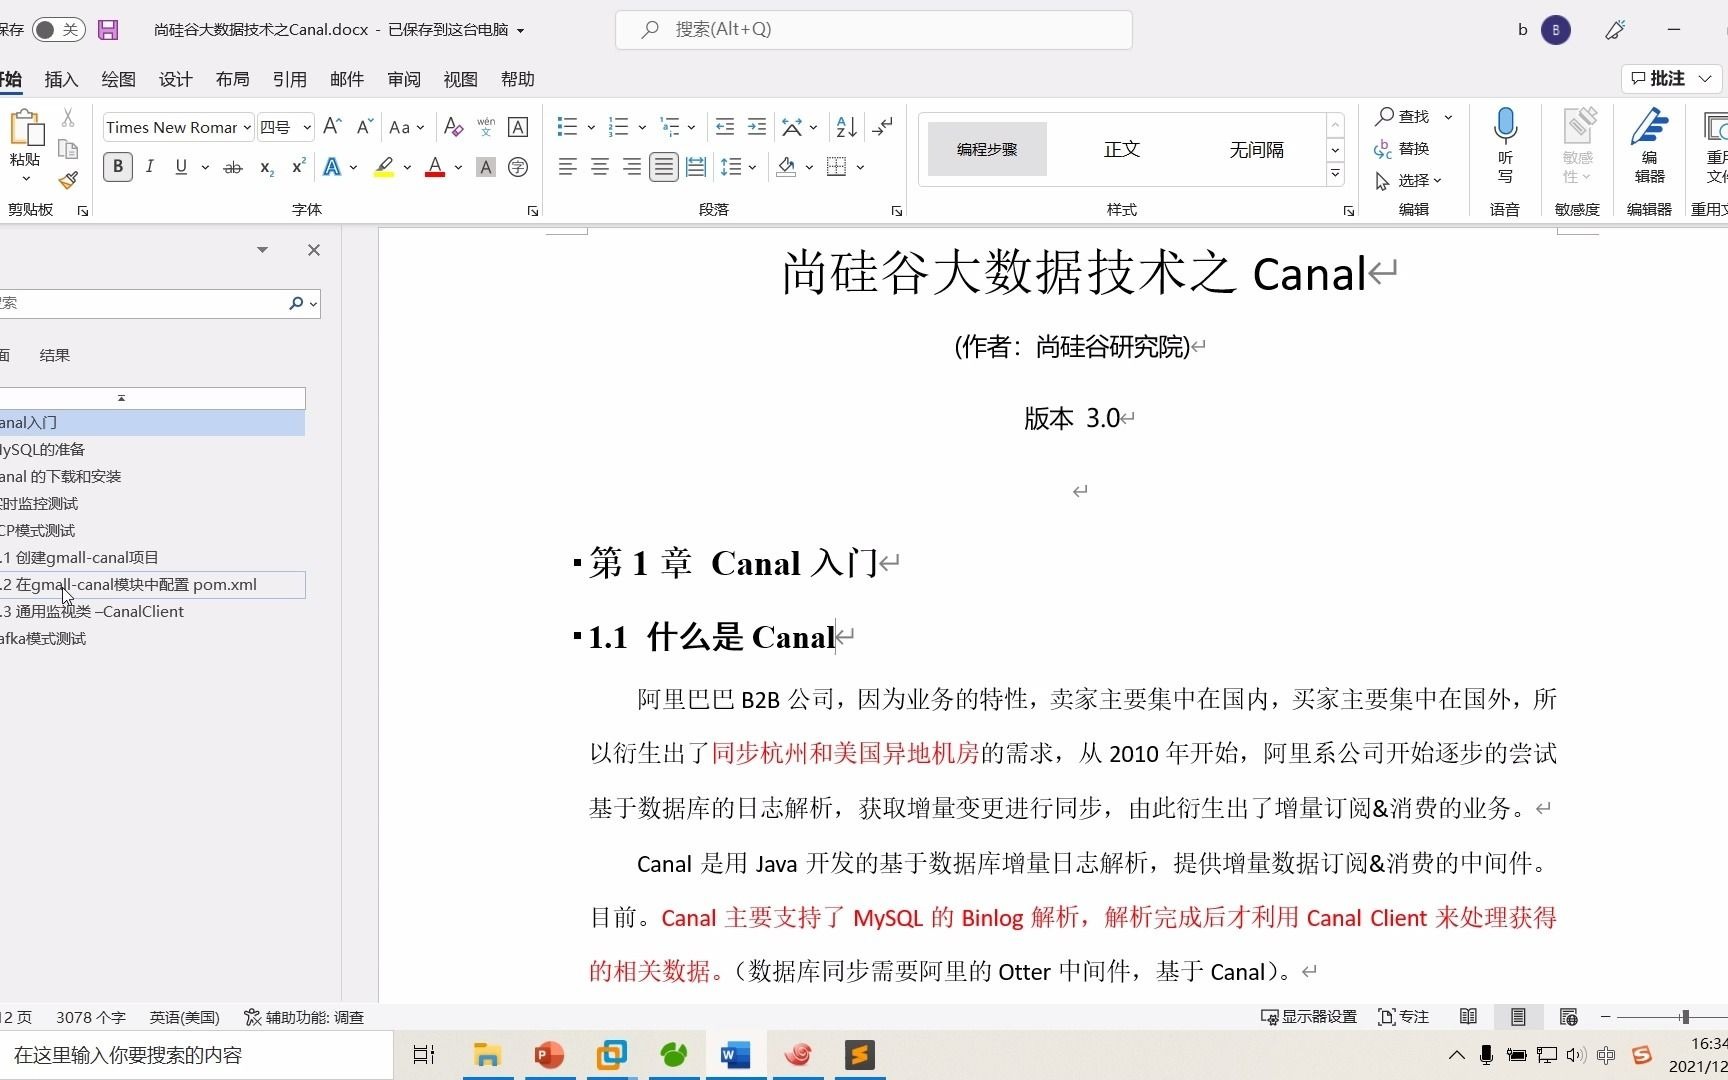The height and width of the screenshot is (1080, 1728).
Task: Align text right
Action: coord(632,167)
